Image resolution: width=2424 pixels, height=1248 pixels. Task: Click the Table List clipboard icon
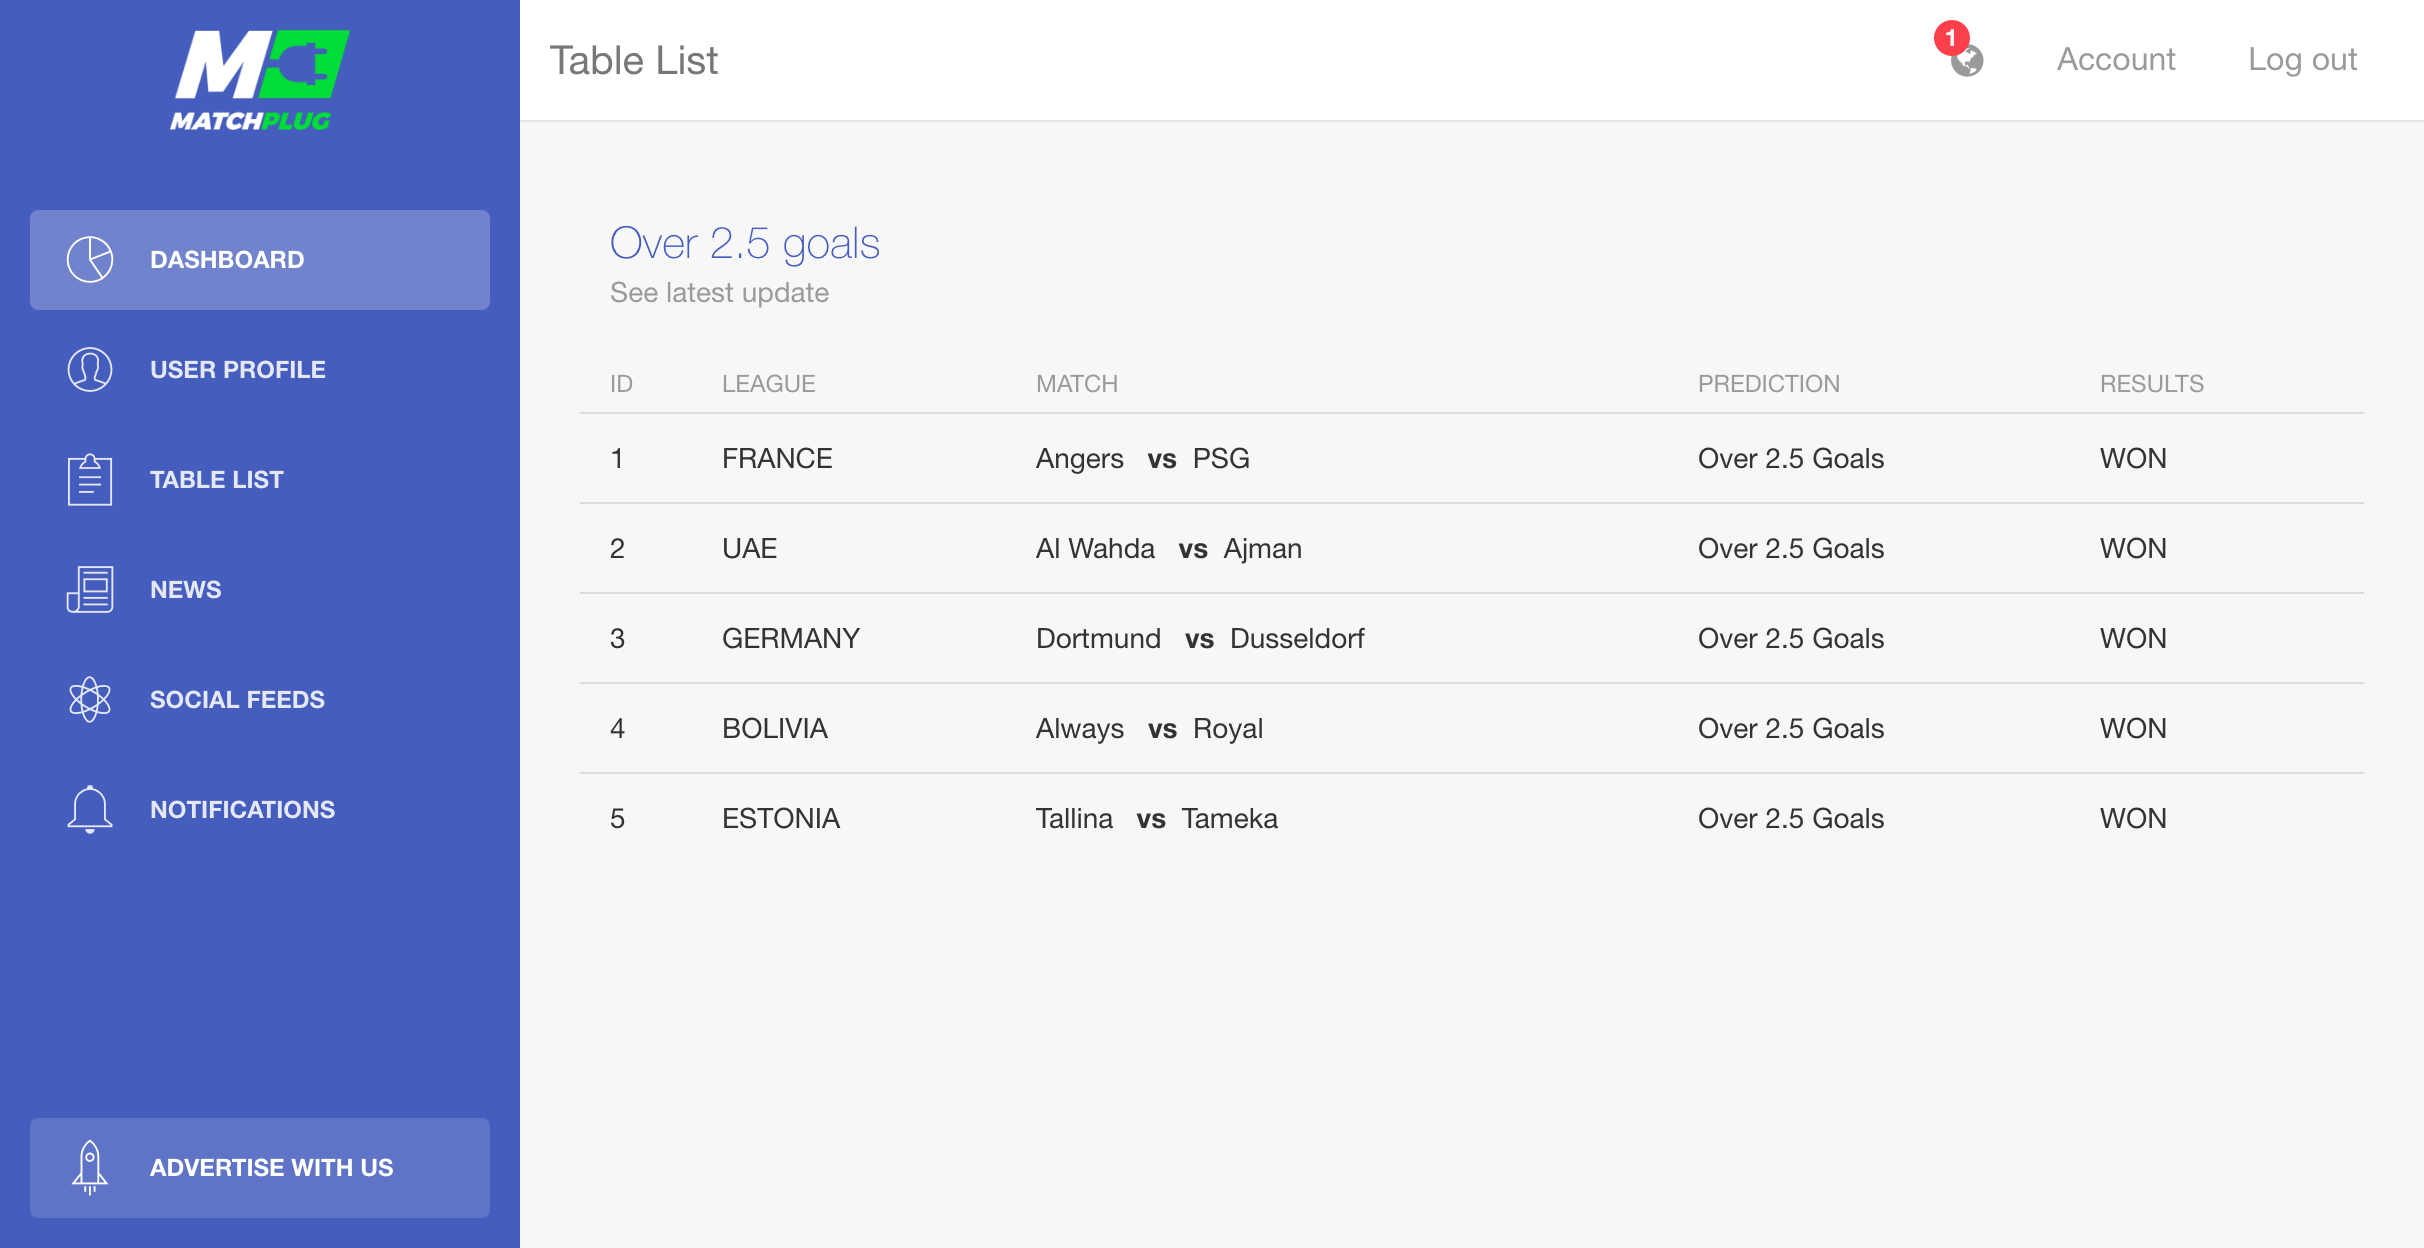[90, 480]
